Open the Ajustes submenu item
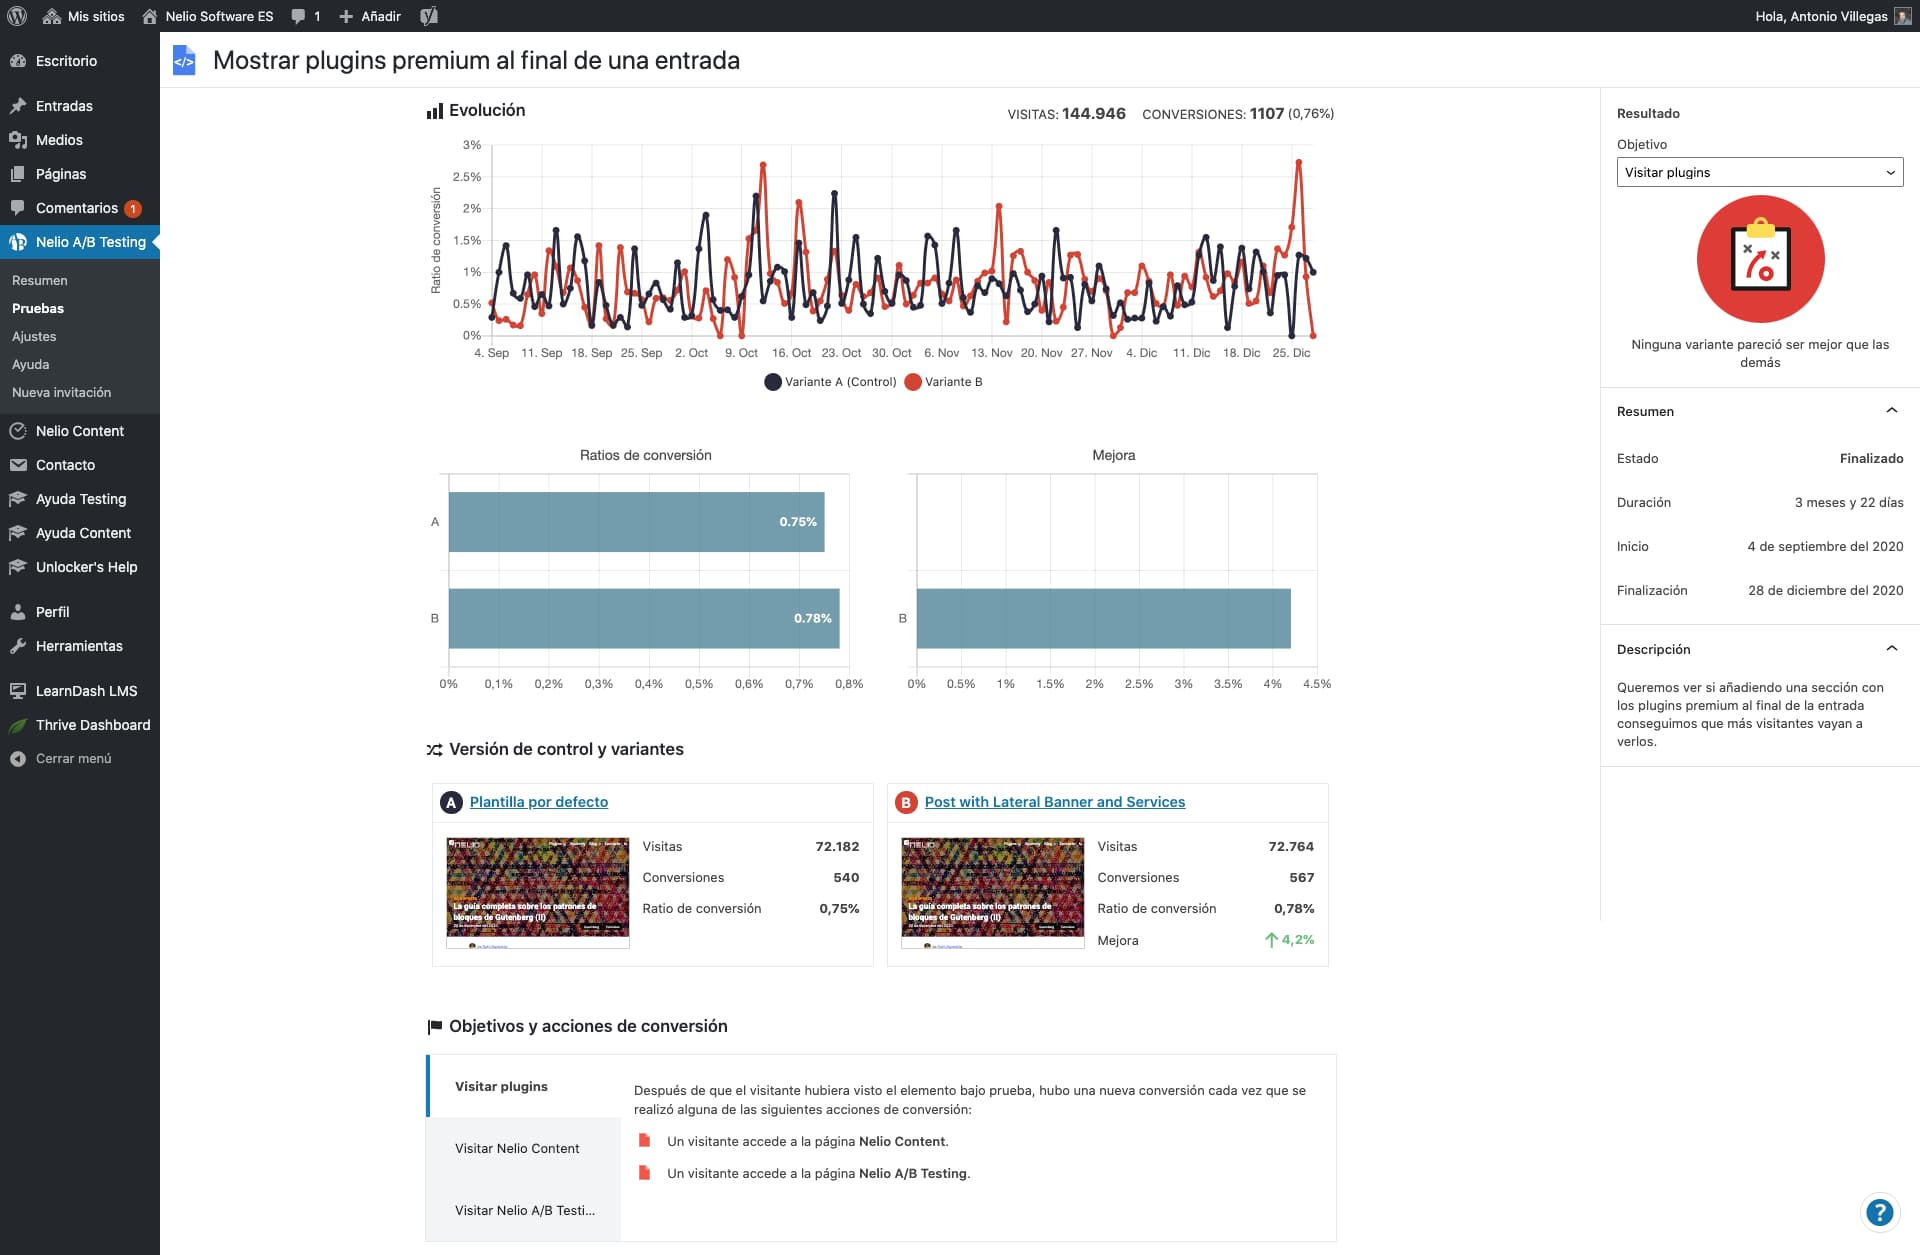1920x1255 pixels. (x=34, y=337)
